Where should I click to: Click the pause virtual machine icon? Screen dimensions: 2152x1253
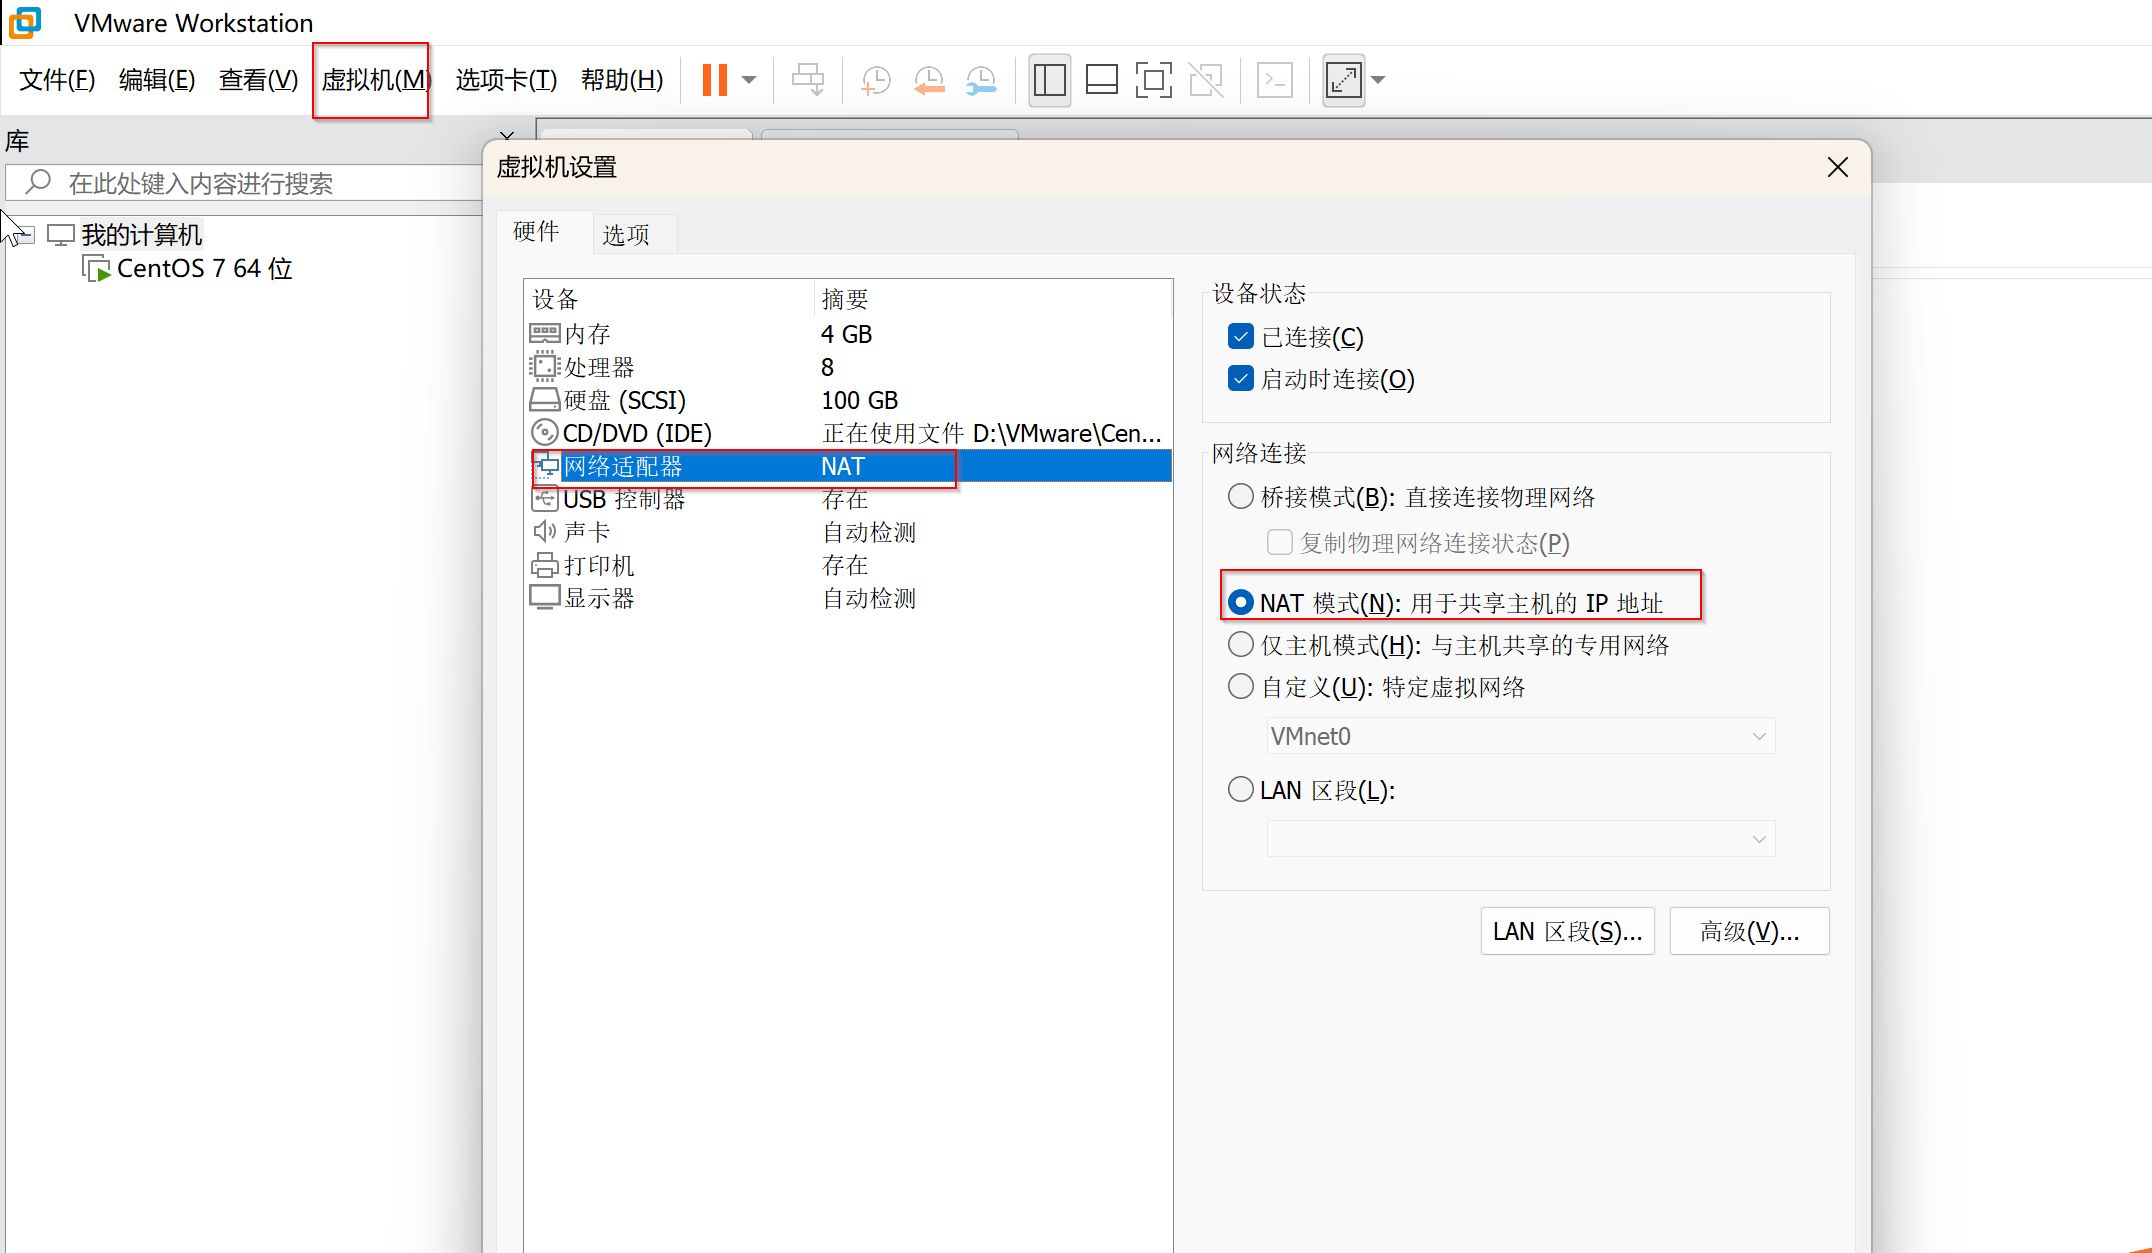coord(714,80)
